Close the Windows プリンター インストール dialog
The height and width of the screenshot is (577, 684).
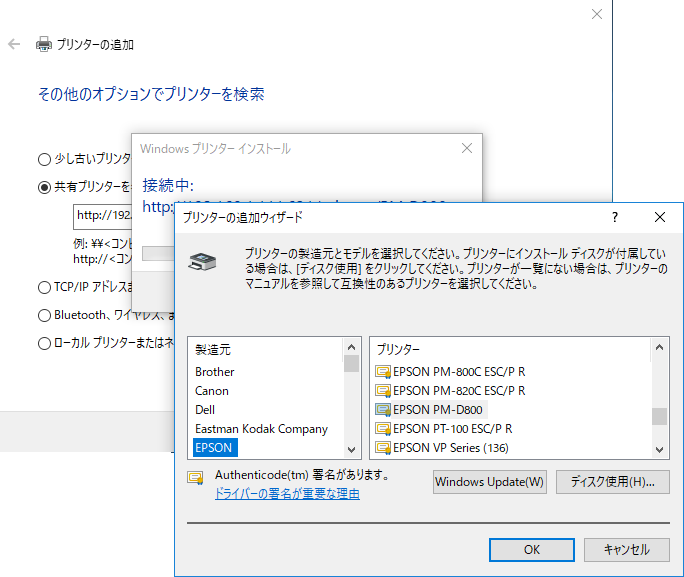point(467,148)
